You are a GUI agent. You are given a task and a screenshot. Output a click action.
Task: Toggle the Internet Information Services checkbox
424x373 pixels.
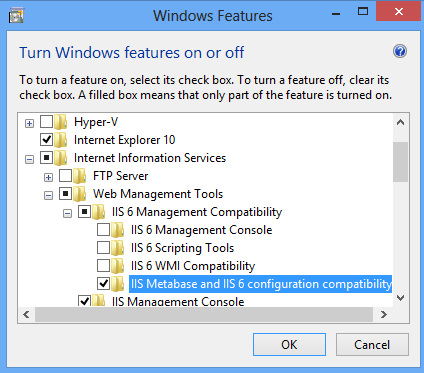[46, 158]
